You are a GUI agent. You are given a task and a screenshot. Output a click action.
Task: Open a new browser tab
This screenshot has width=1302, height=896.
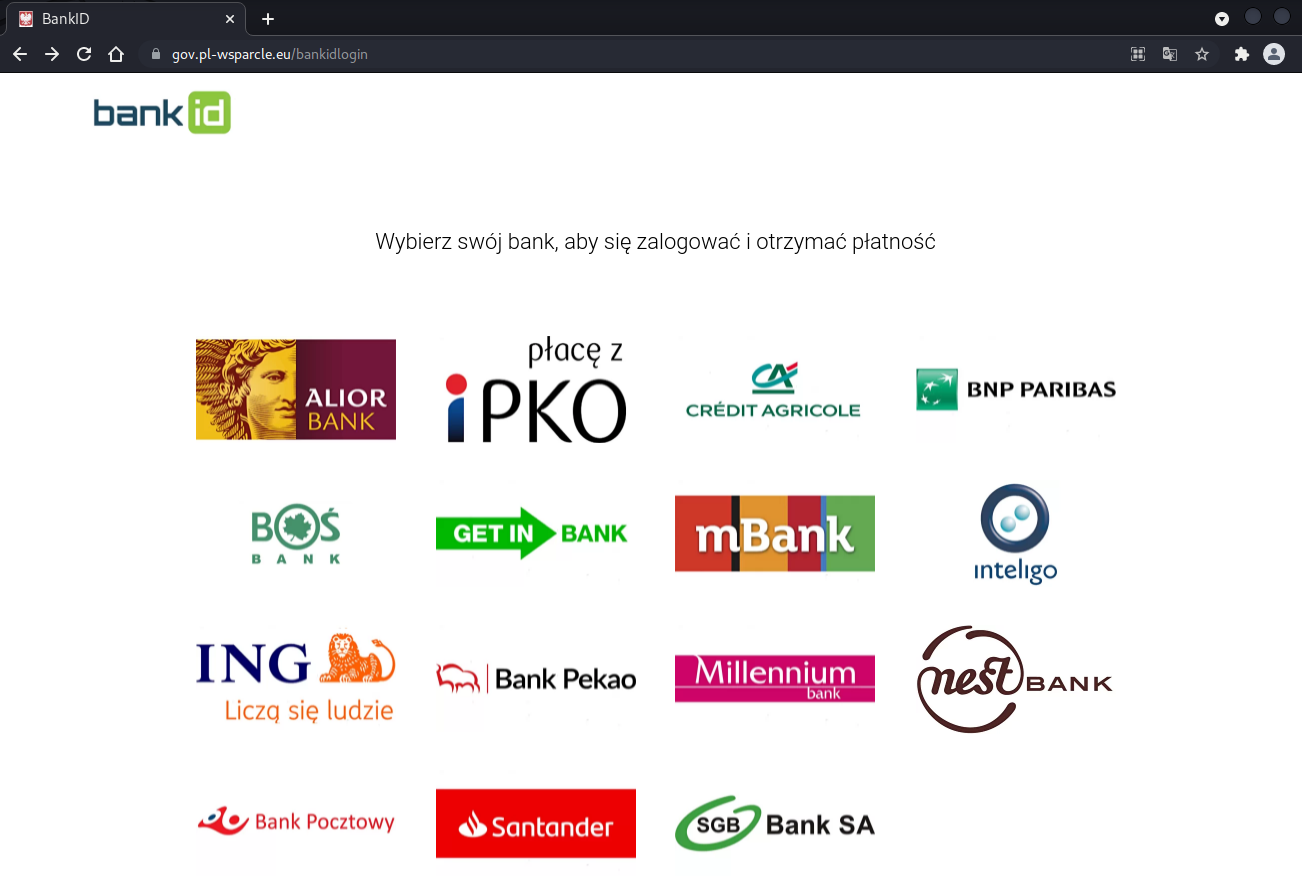click(268, 19)
